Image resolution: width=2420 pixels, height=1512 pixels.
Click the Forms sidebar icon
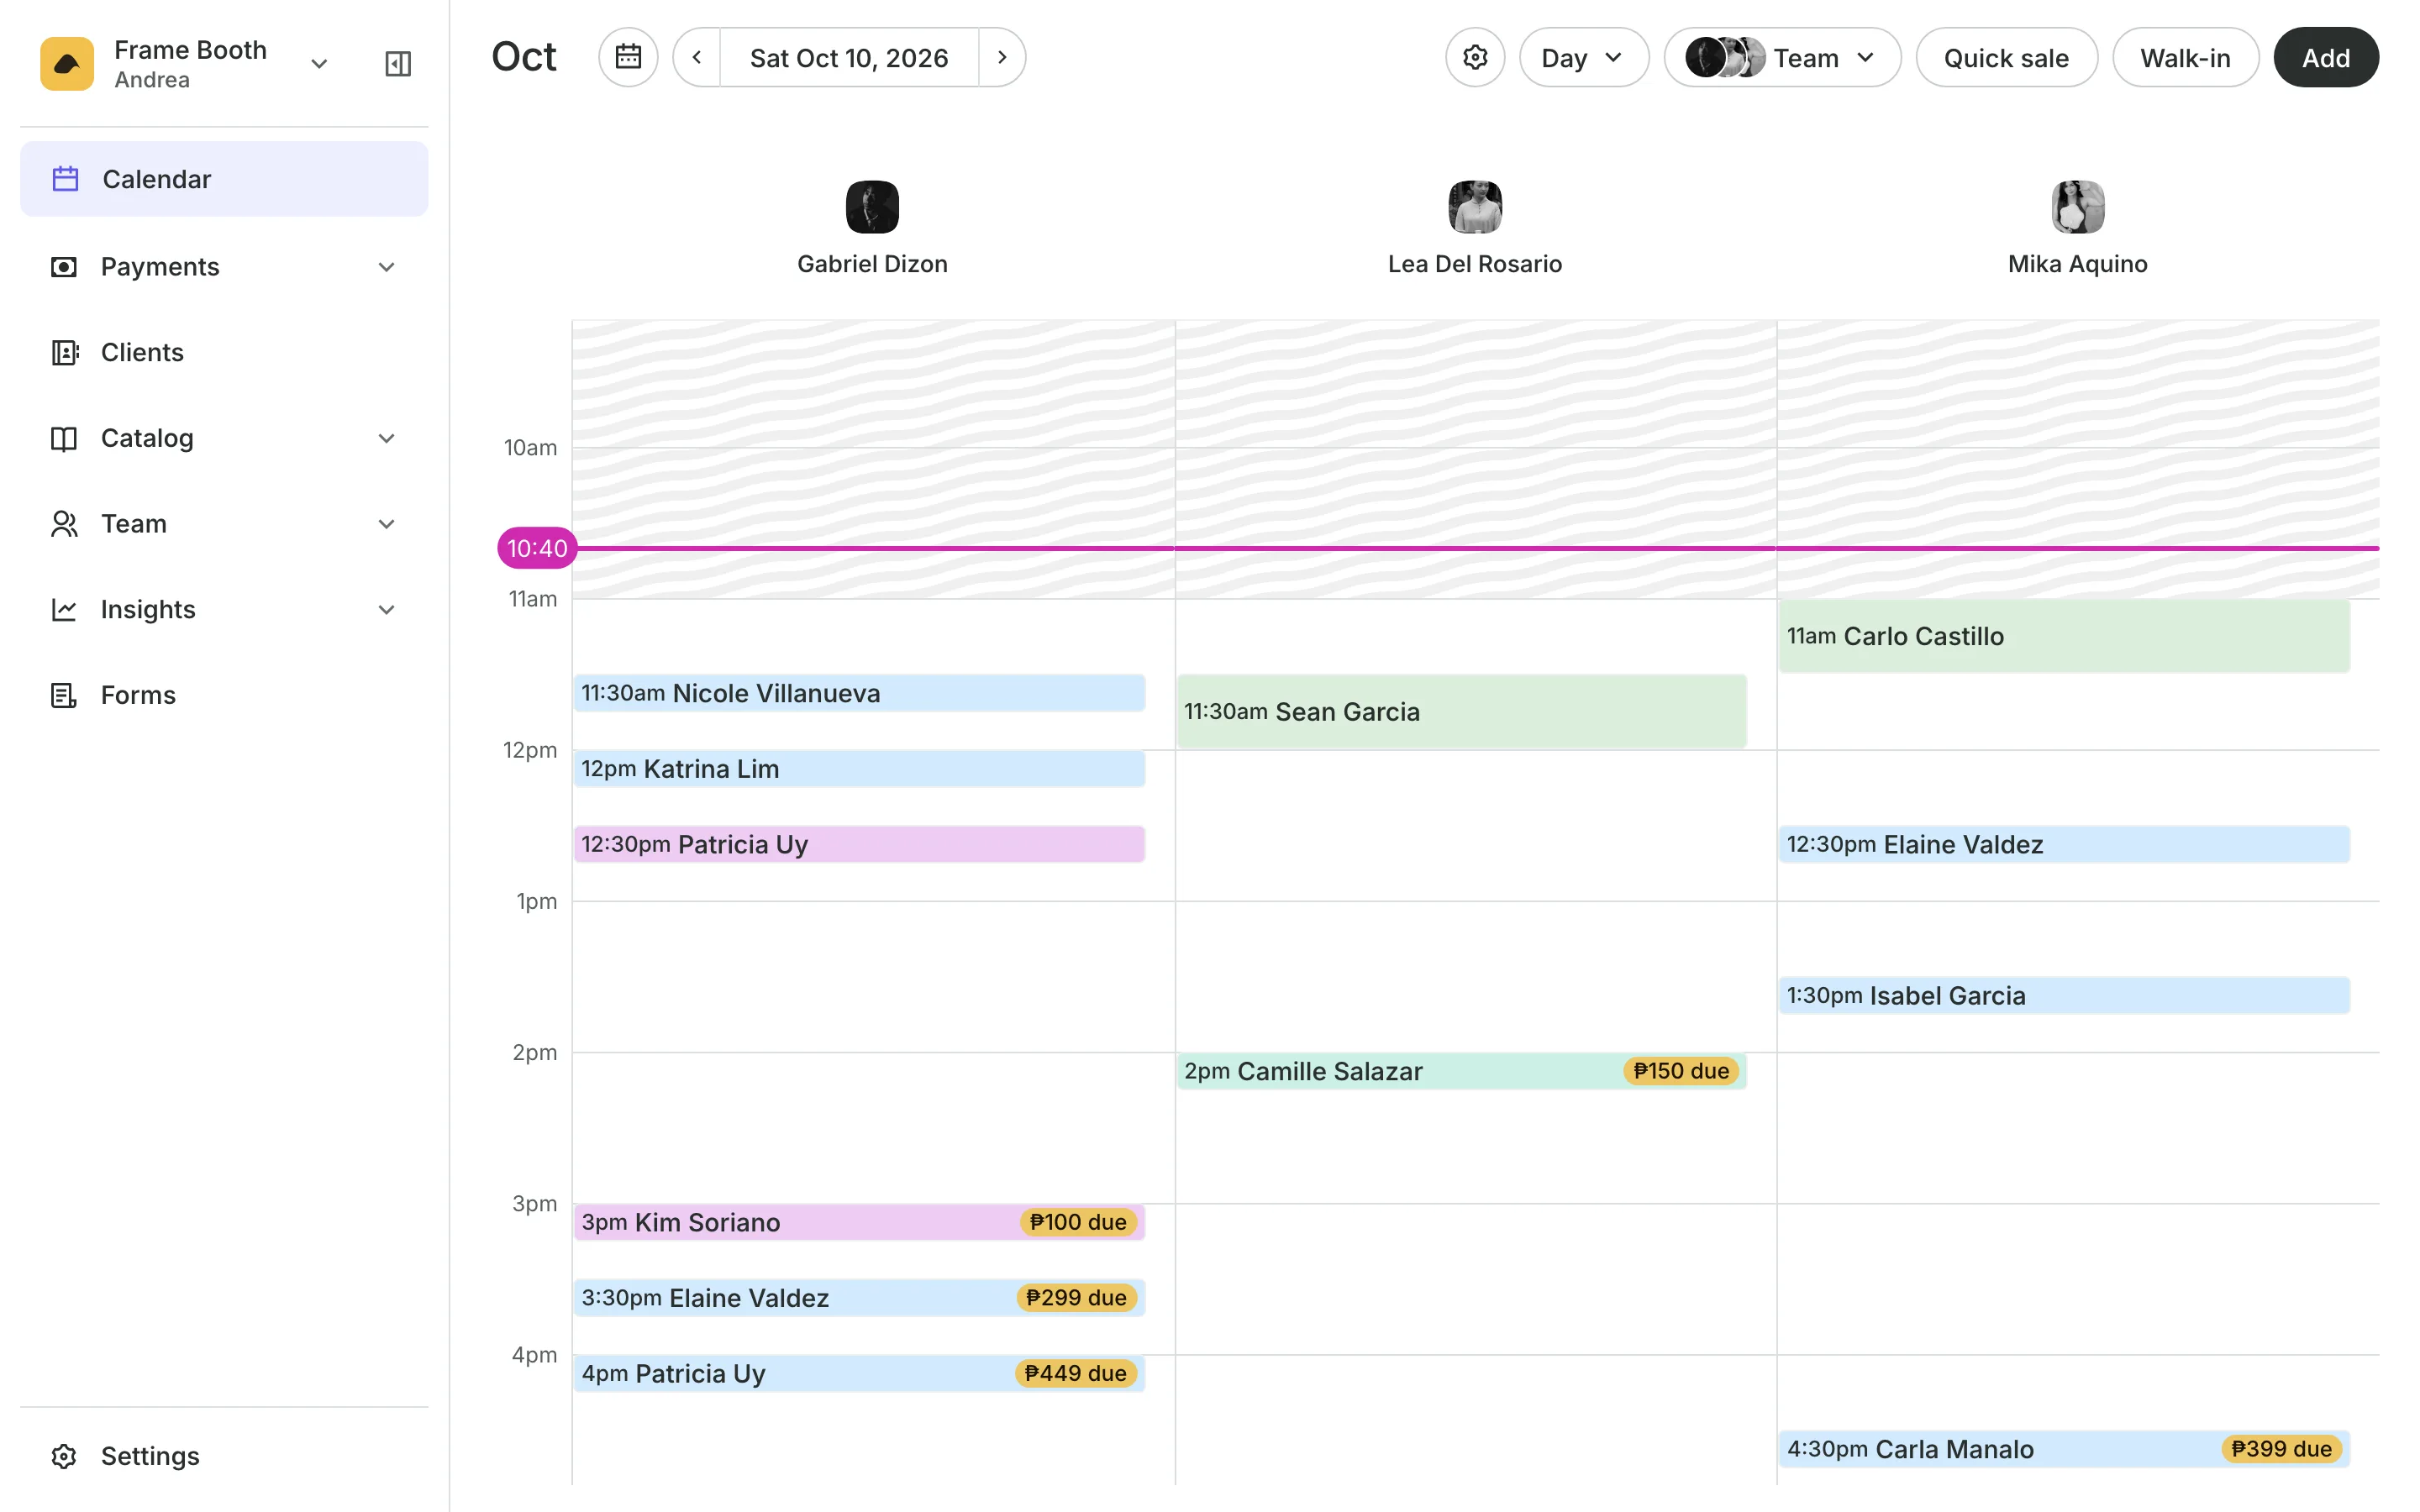(x=64, y=695)
